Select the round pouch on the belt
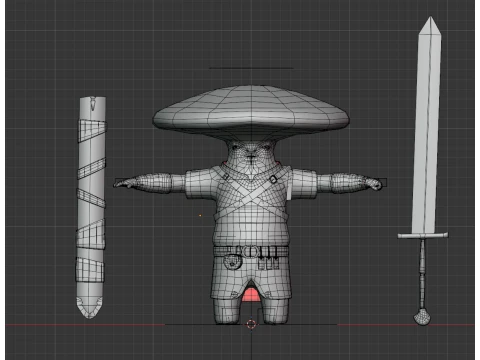The height and width of the screenshot is (360, 480). [232, 261]
